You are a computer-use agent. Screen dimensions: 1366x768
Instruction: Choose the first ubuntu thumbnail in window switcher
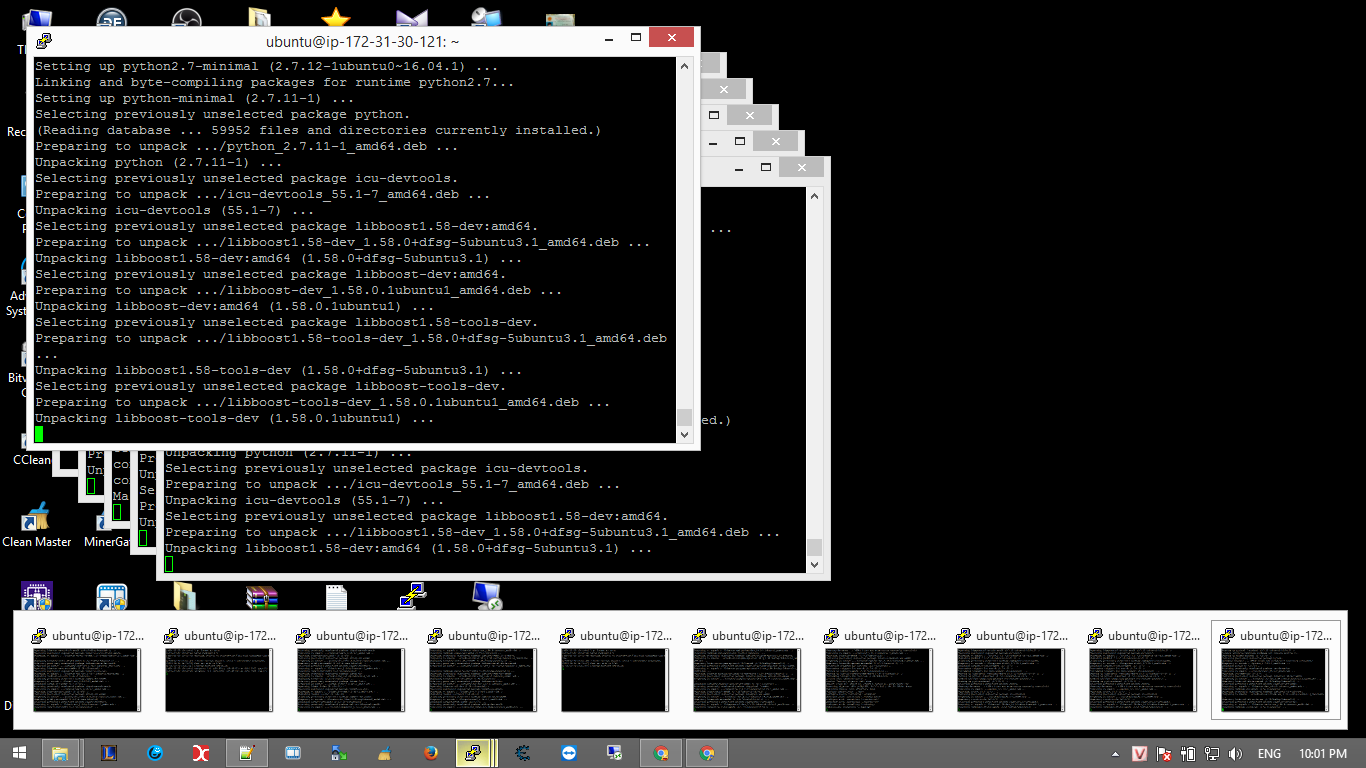coord(87,668)
